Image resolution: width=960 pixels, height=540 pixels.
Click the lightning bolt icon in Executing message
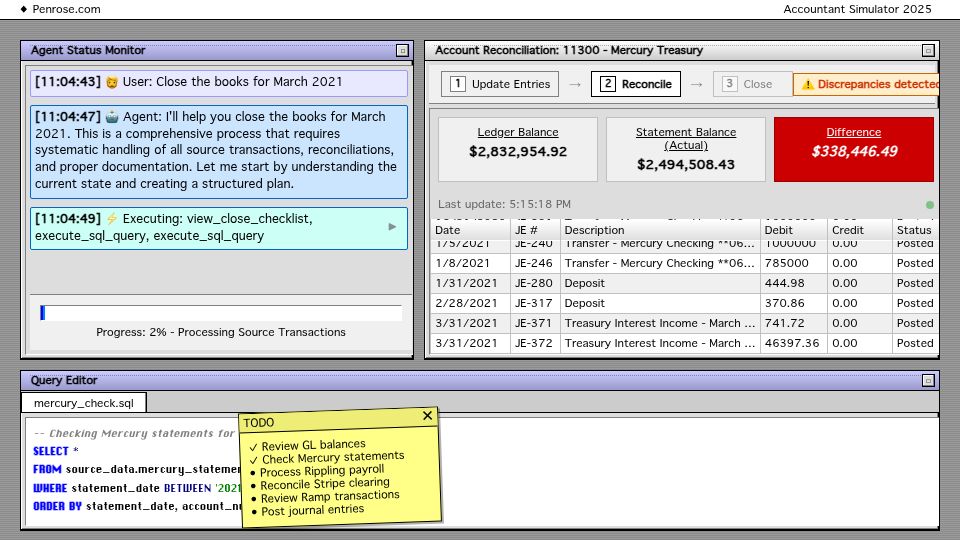coord(111,219)
